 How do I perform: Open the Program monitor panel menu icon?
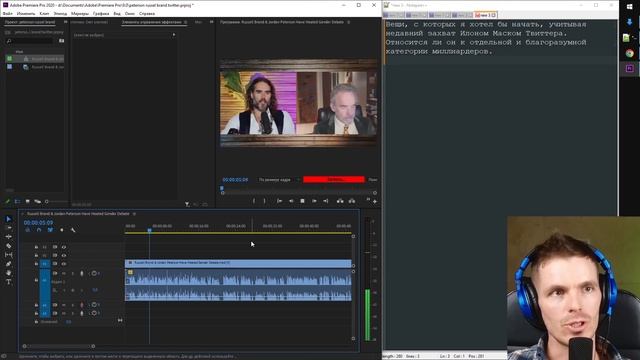tap(349, 22)
